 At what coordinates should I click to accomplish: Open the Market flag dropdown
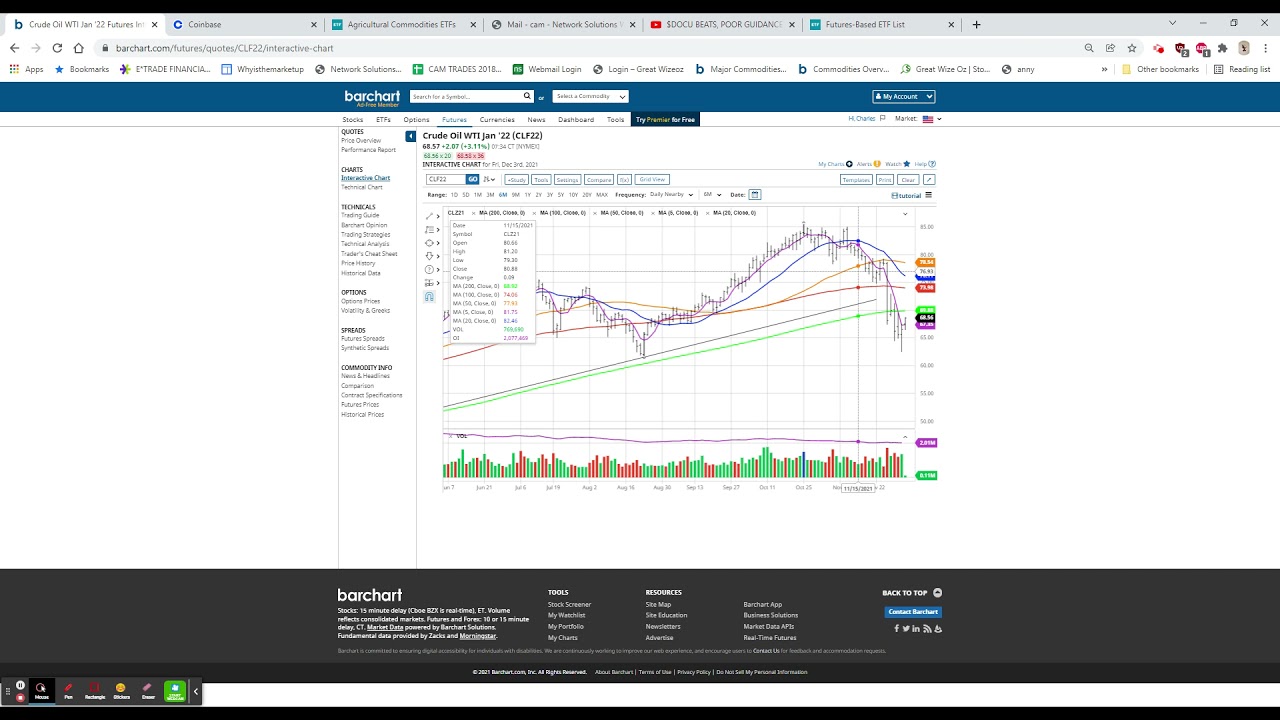pyautogui.click(x=932, y=119)
